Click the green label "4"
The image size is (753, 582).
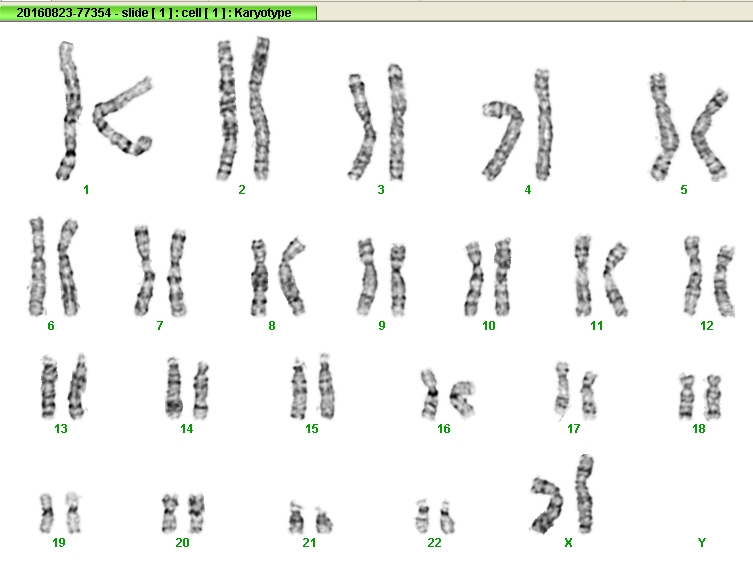[527, 190]
